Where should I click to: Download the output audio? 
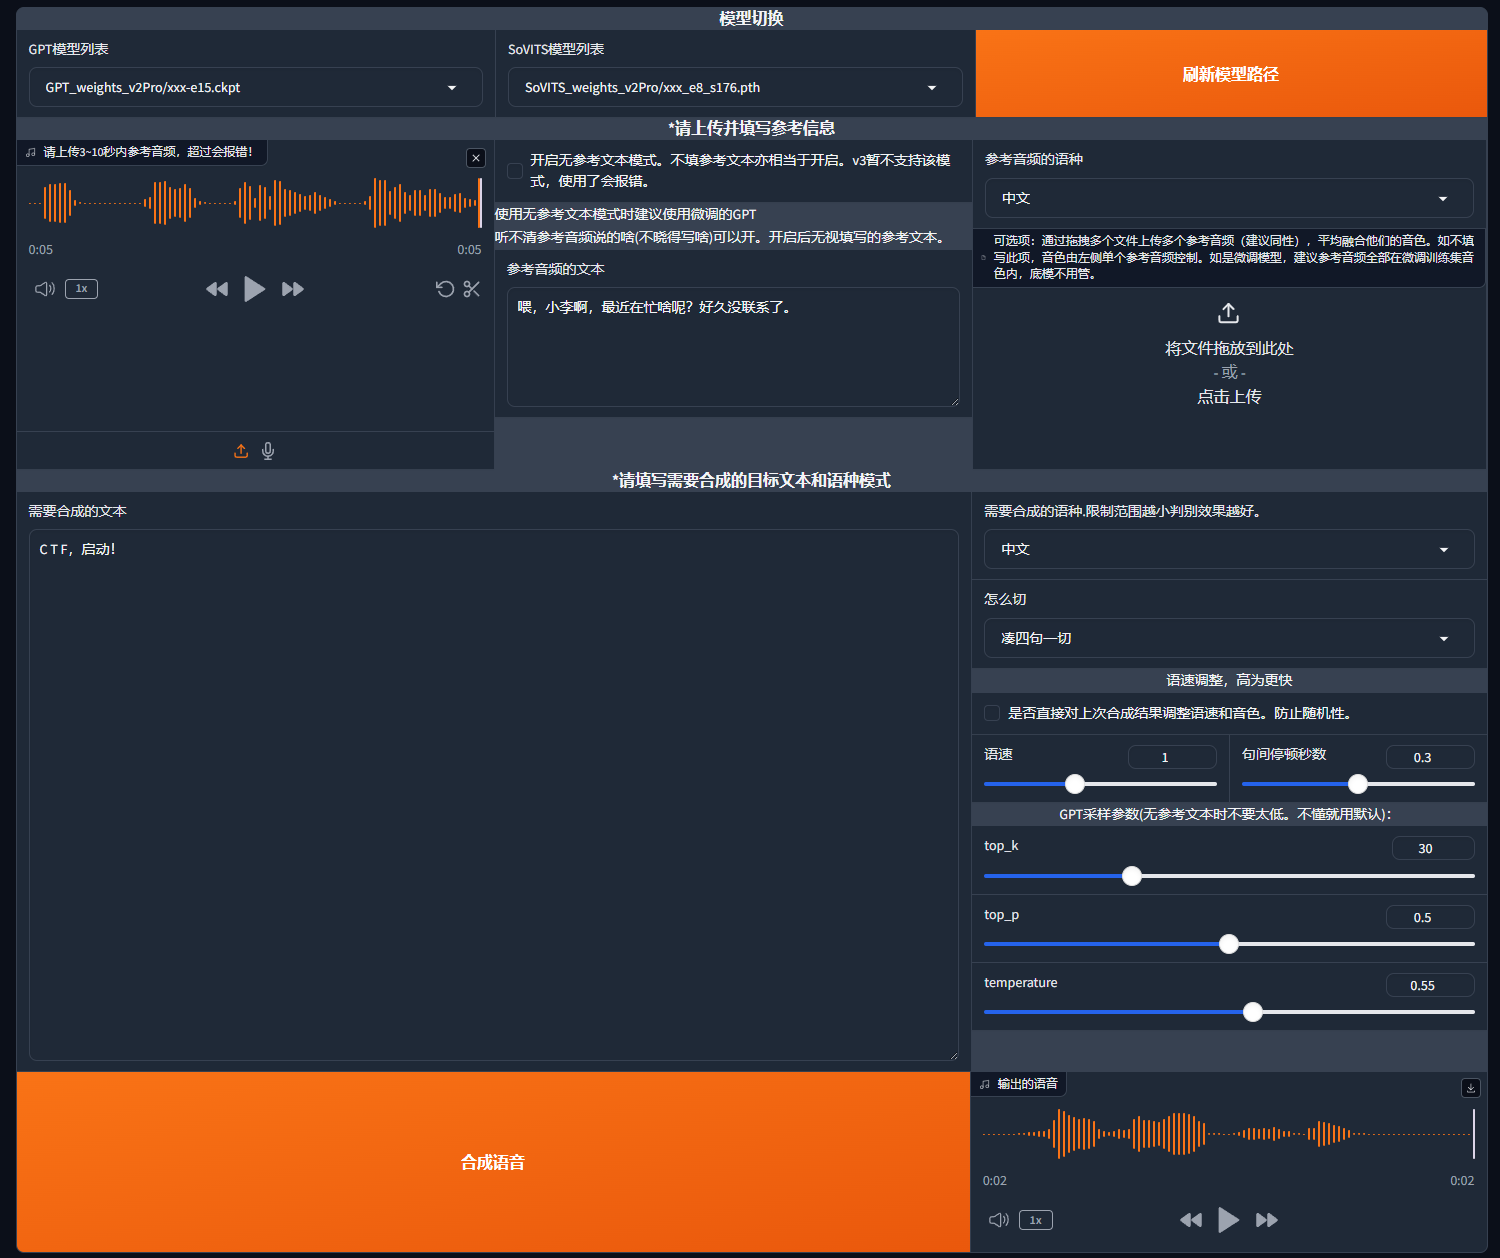(1470, 1088)
